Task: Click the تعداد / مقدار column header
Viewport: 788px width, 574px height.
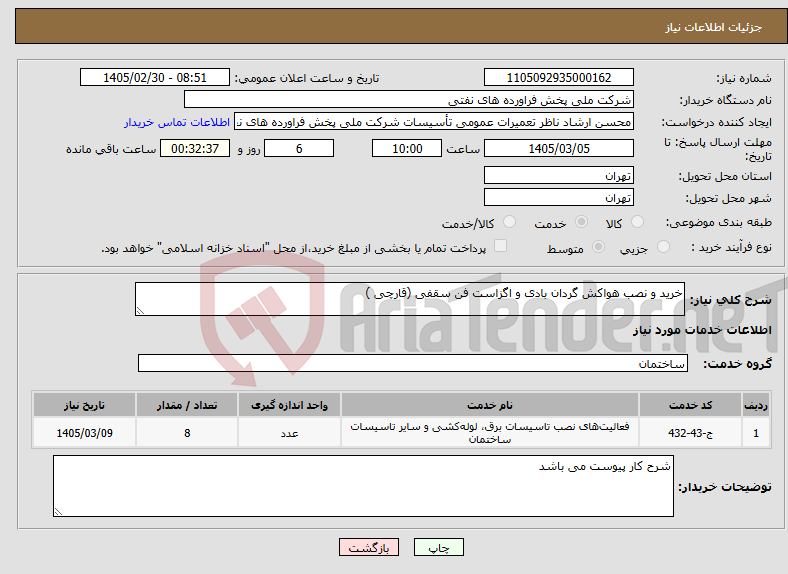Action: click(187, 405)
